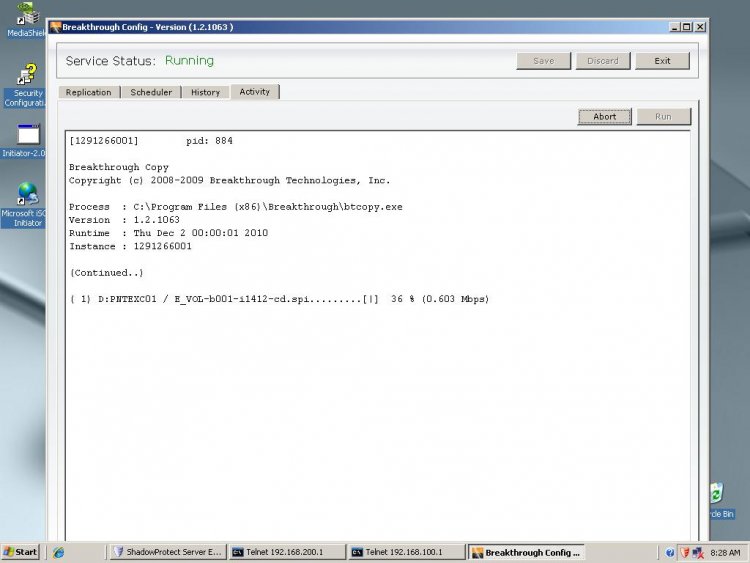This screenshot has width=750, height=563.
Task: Open the Start menu
Action: tap(20, 552)
